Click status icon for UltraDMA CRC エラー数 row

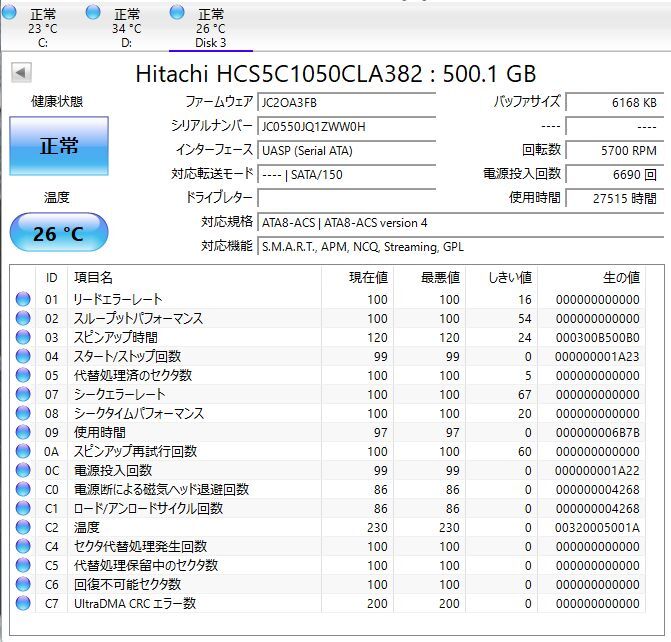pos(23,603)
